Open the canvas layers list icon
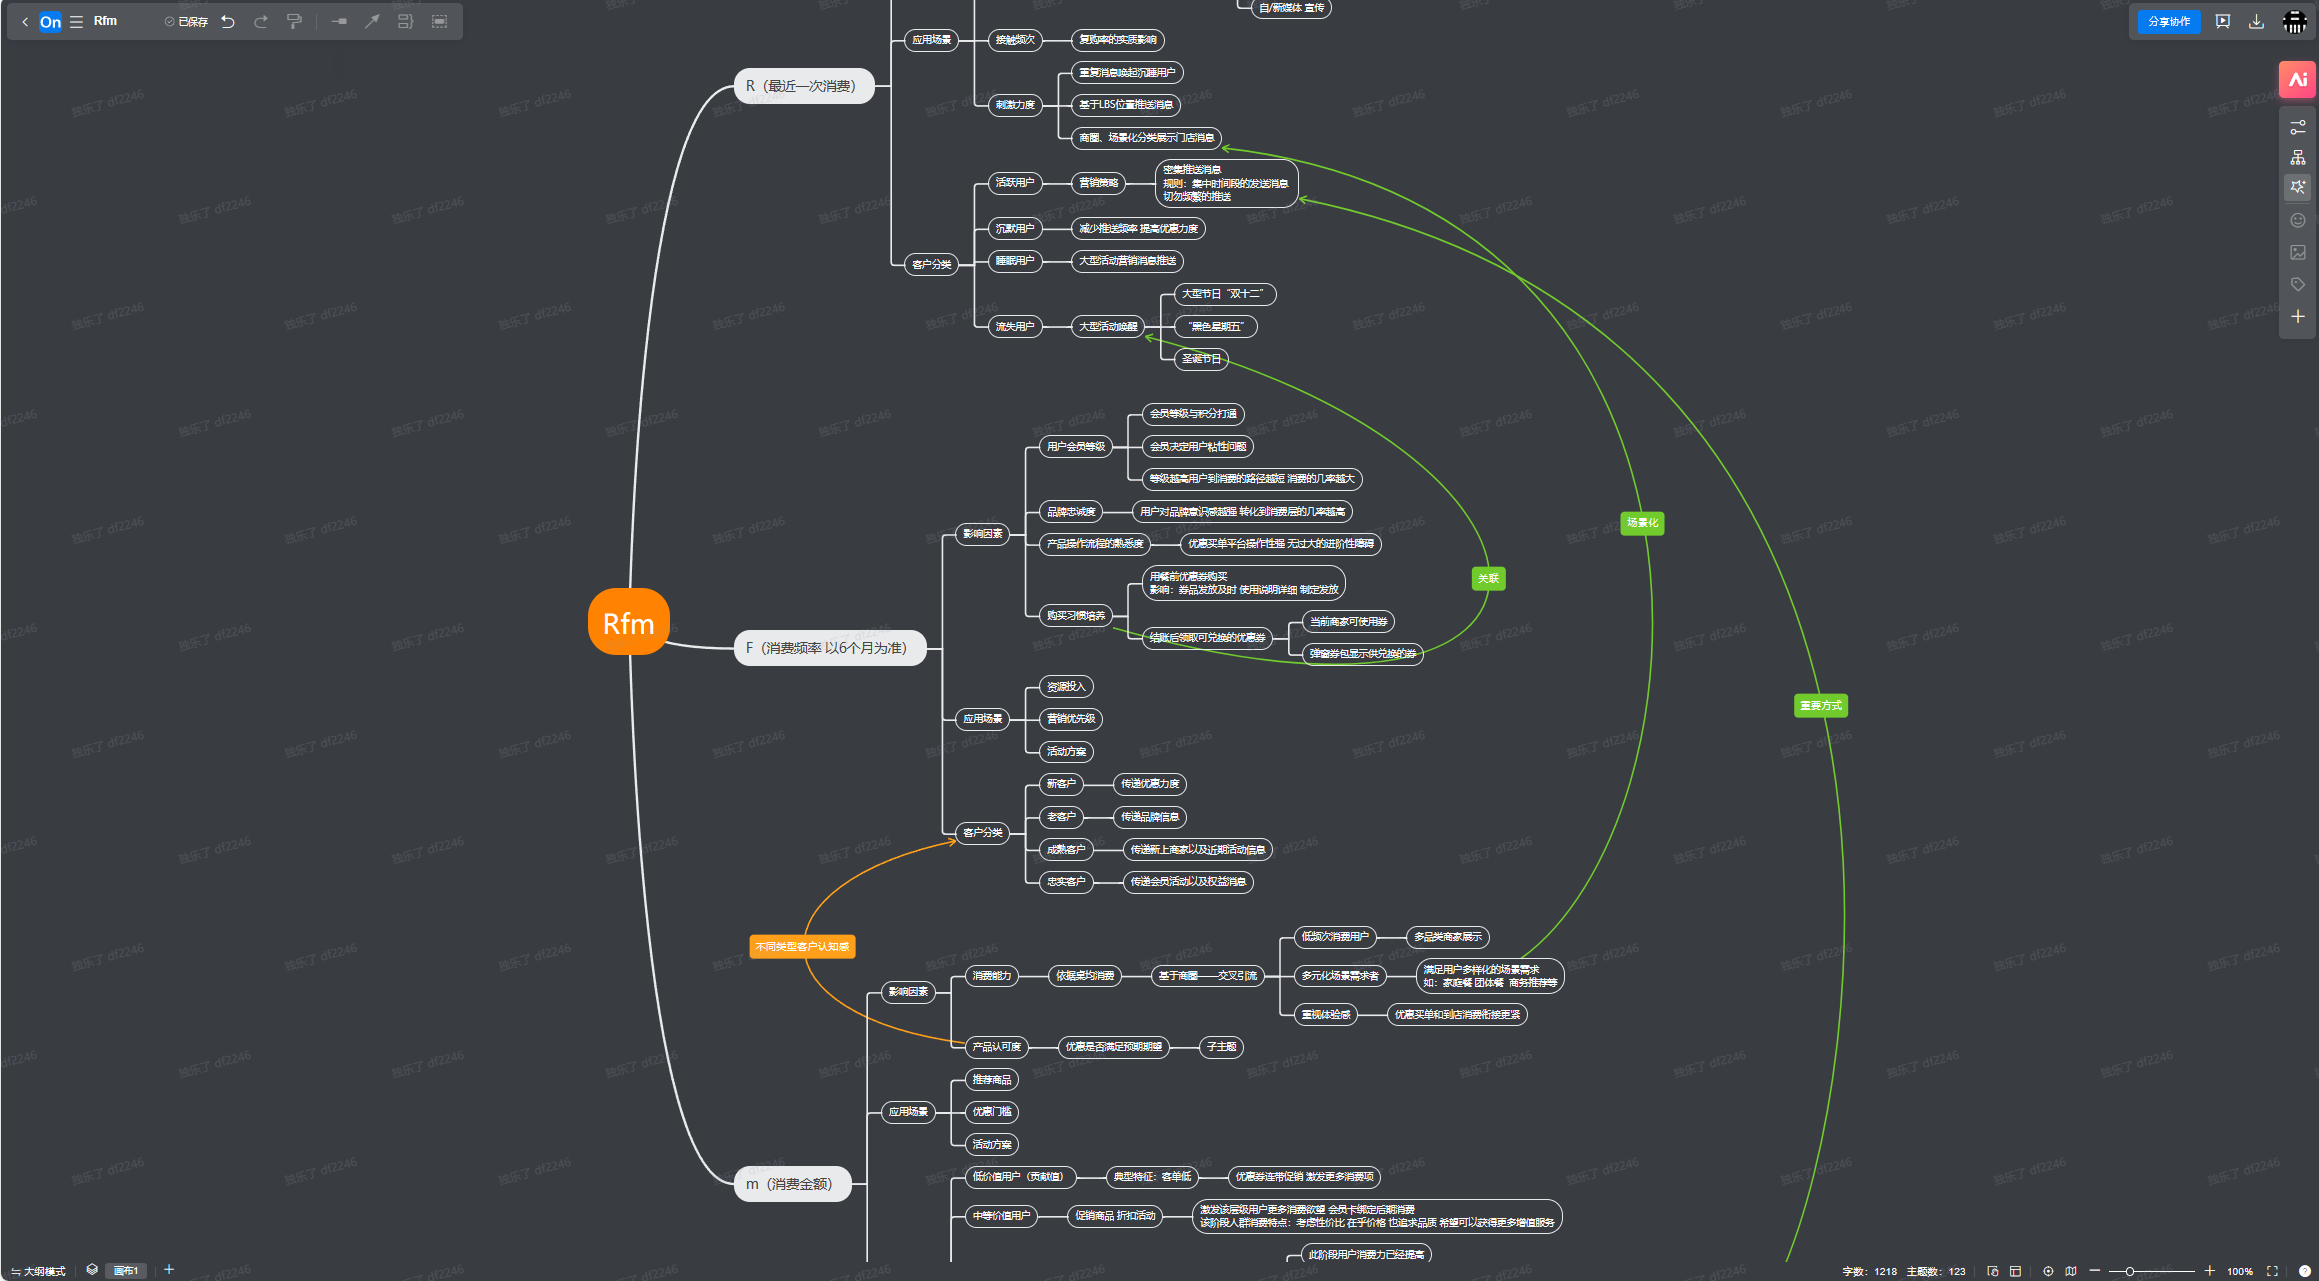2319x1281 pixels. [92, 1270]
